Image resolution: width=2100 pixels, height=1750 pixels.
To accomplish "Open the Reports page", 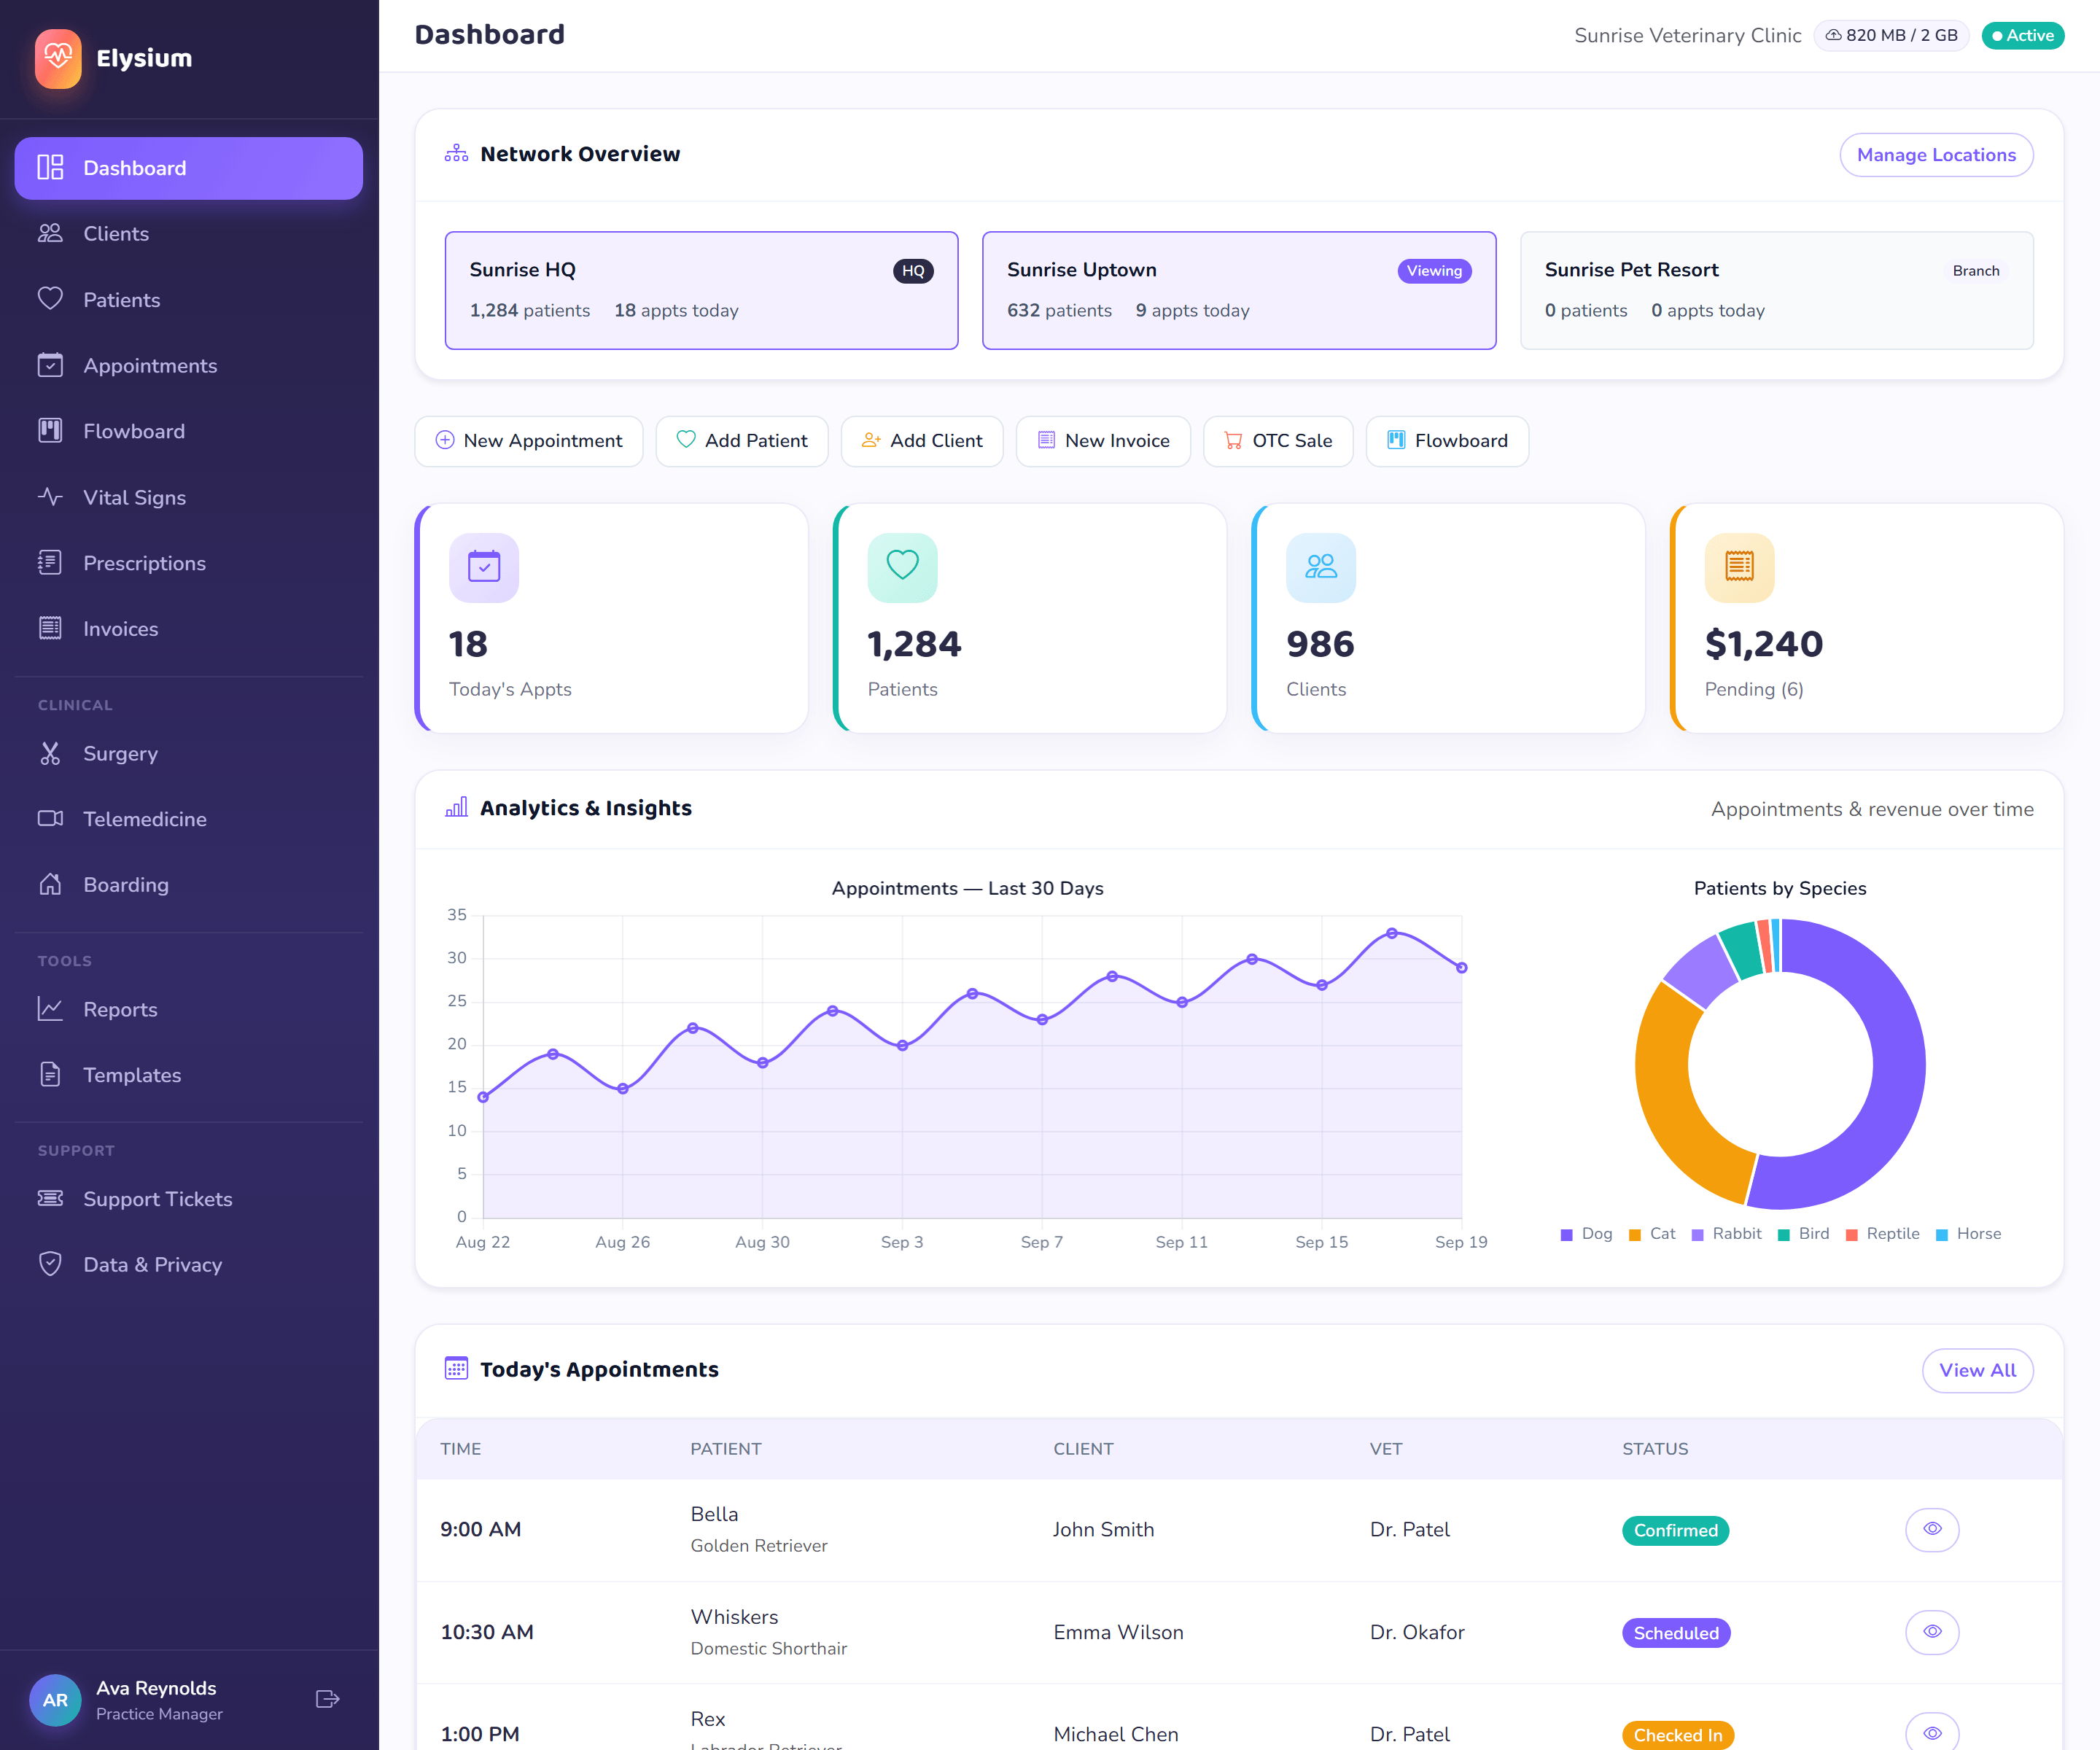I will tap(188, 1009).
